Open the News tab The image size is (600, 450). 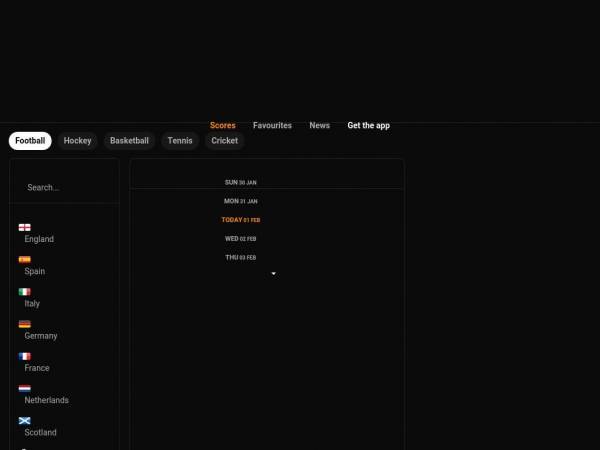coord(320,125)
